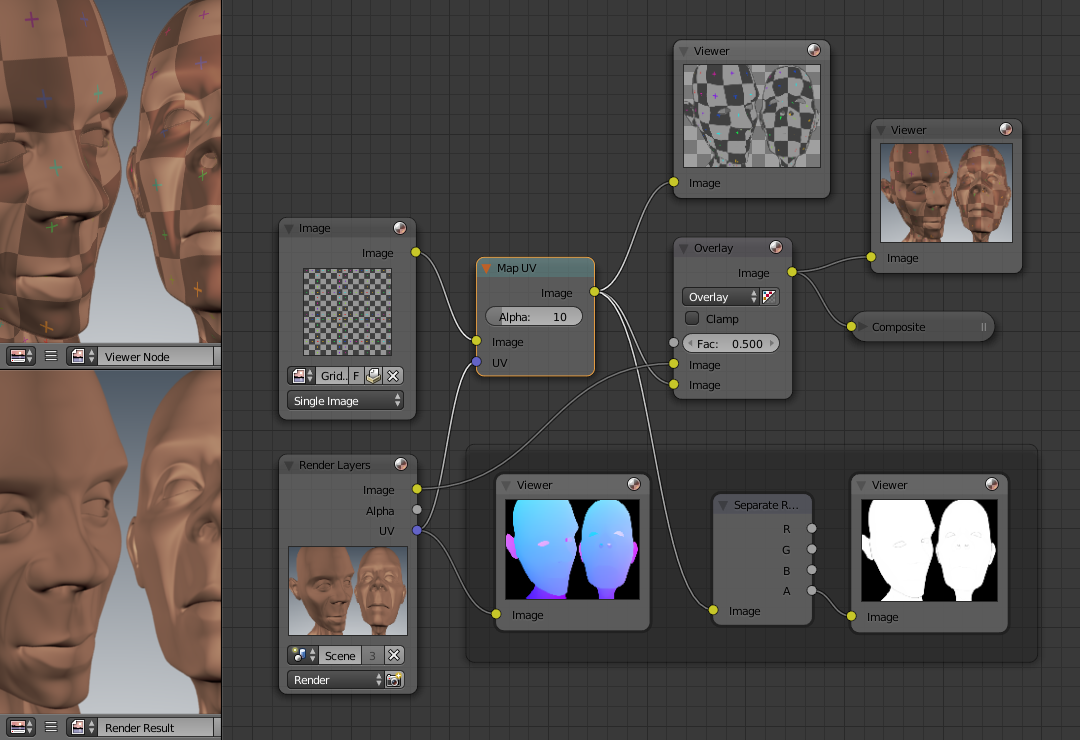This screenshot has width=1080, height=740.
Task: Click render active scene camera icon
Action: pos(394,680)
